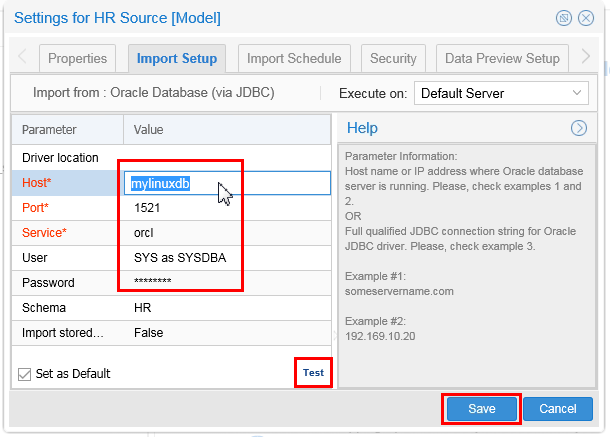This screenshot has height=437, width=610.
Task: Click the Test connection link
Action: [313, 373]
